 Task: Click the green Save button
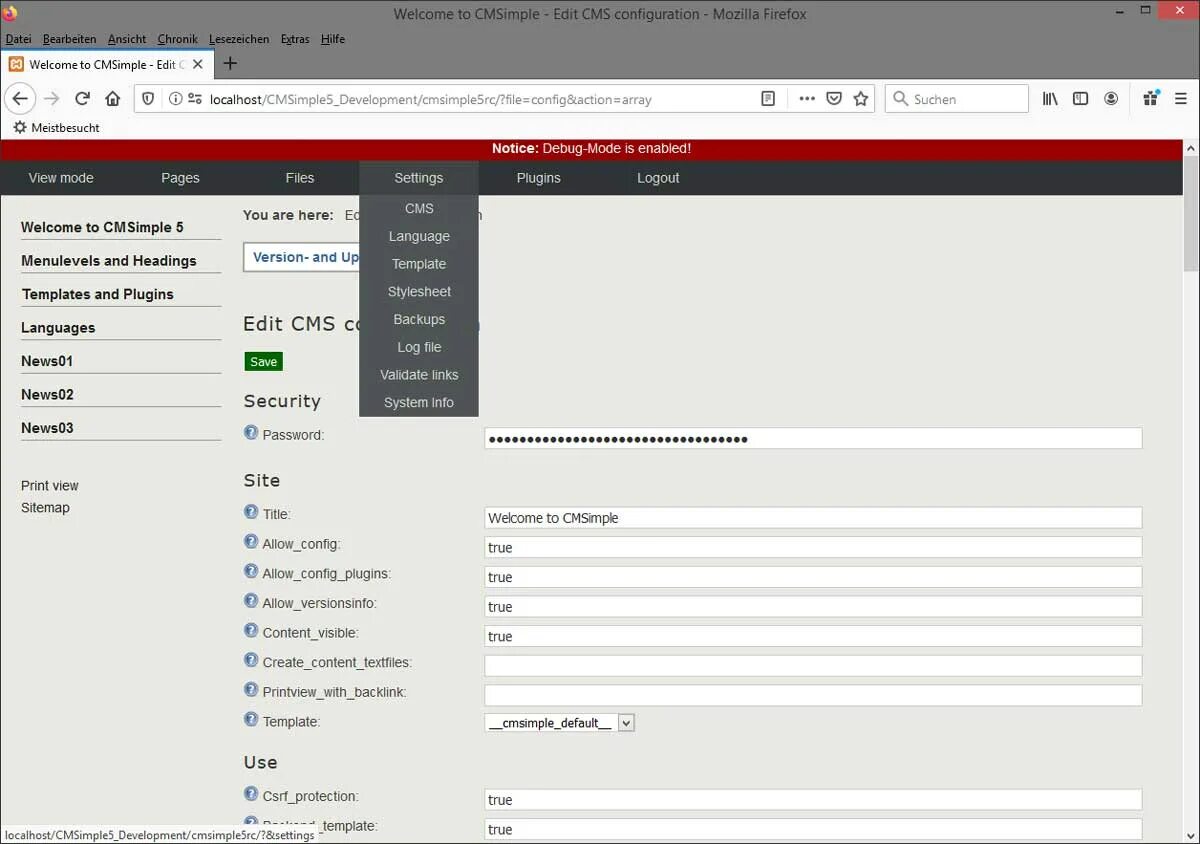point(264,362)
